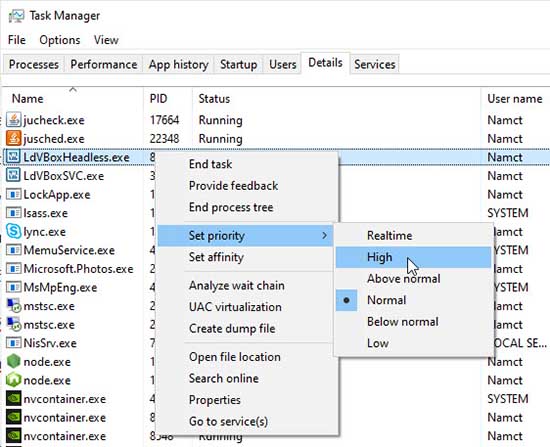Select the MsMpEng.exe process icon
The height and width of the screenshot is (447, 550).
13,287
